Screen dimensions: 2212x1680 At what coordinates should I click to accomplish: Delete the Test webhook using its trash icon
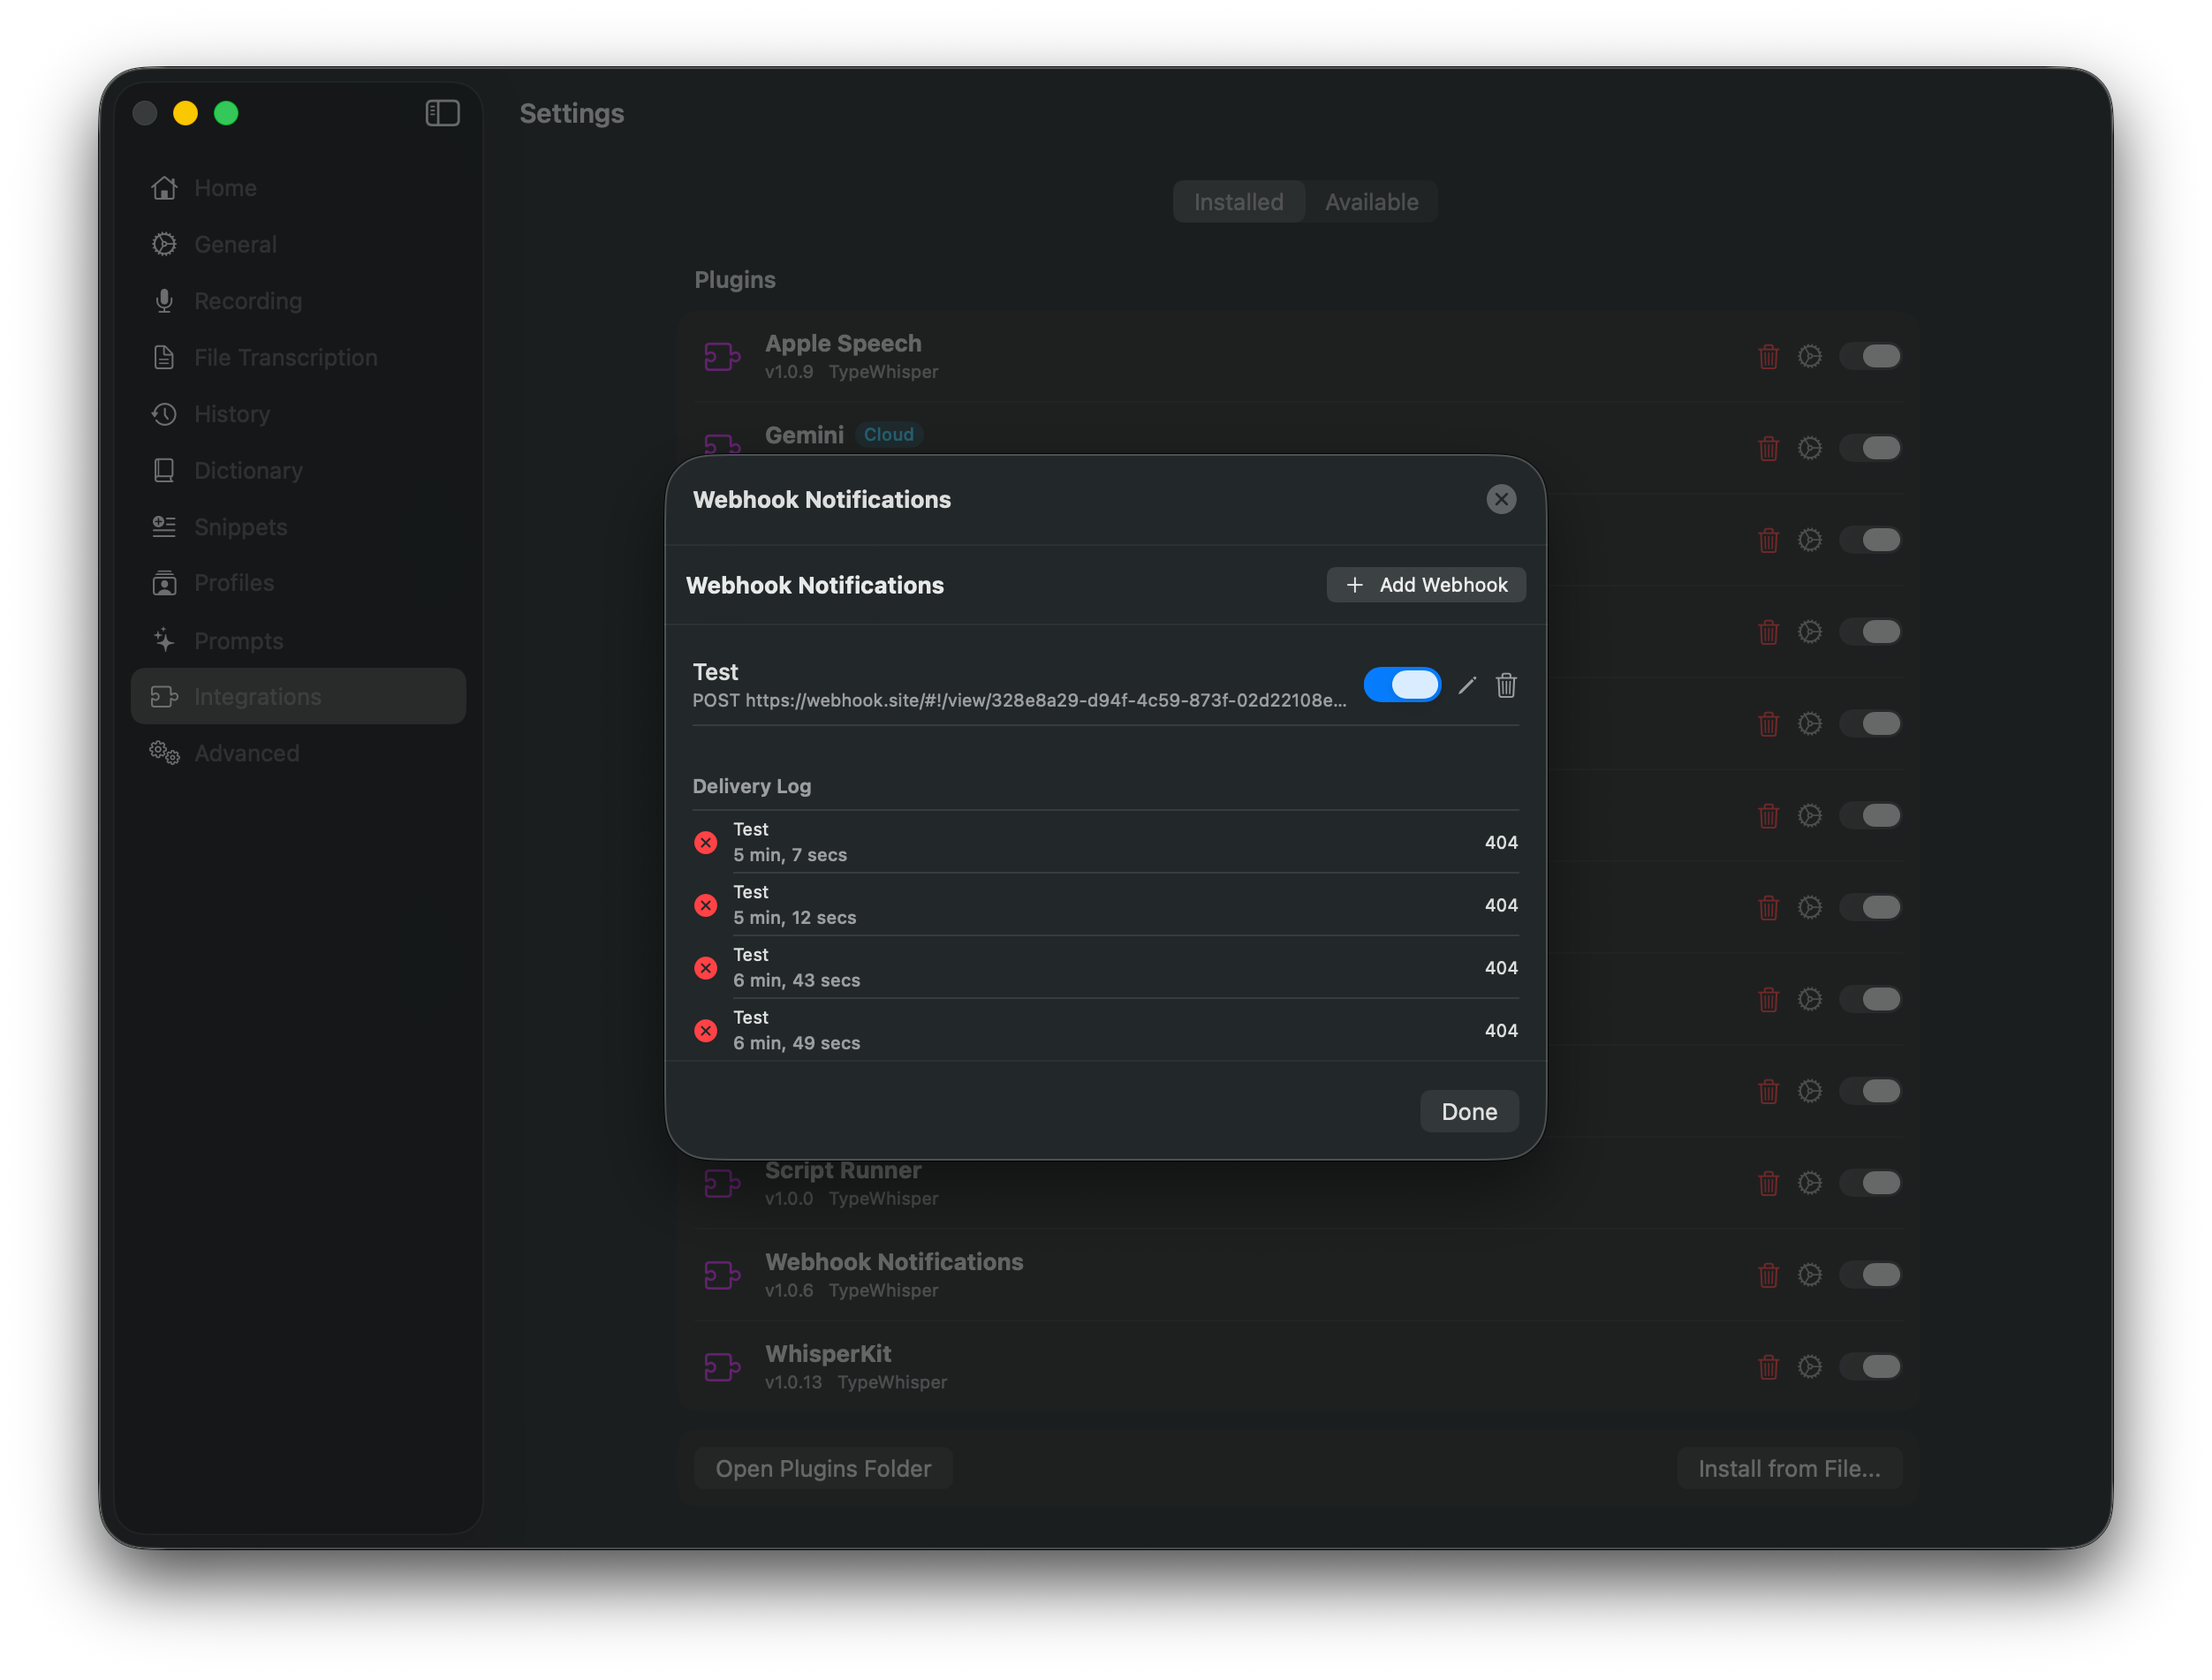coord(1506,685)
